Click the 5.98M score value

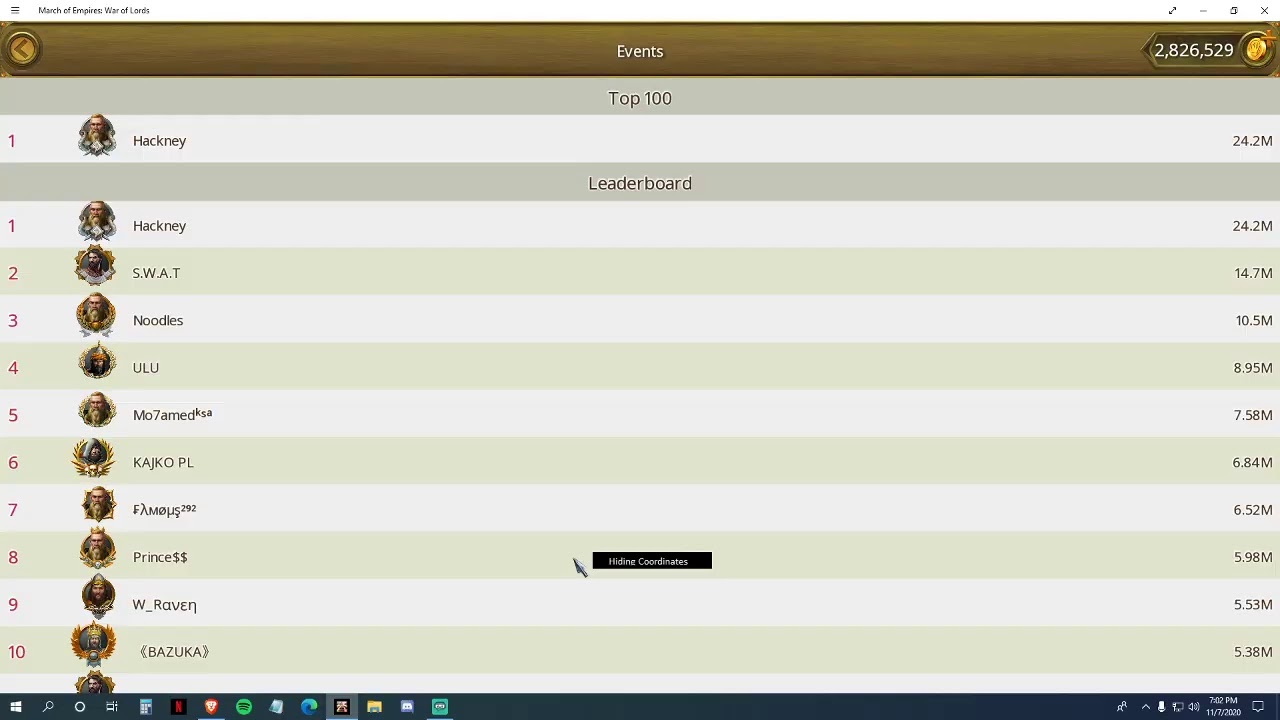click(x=1253, y=557)
